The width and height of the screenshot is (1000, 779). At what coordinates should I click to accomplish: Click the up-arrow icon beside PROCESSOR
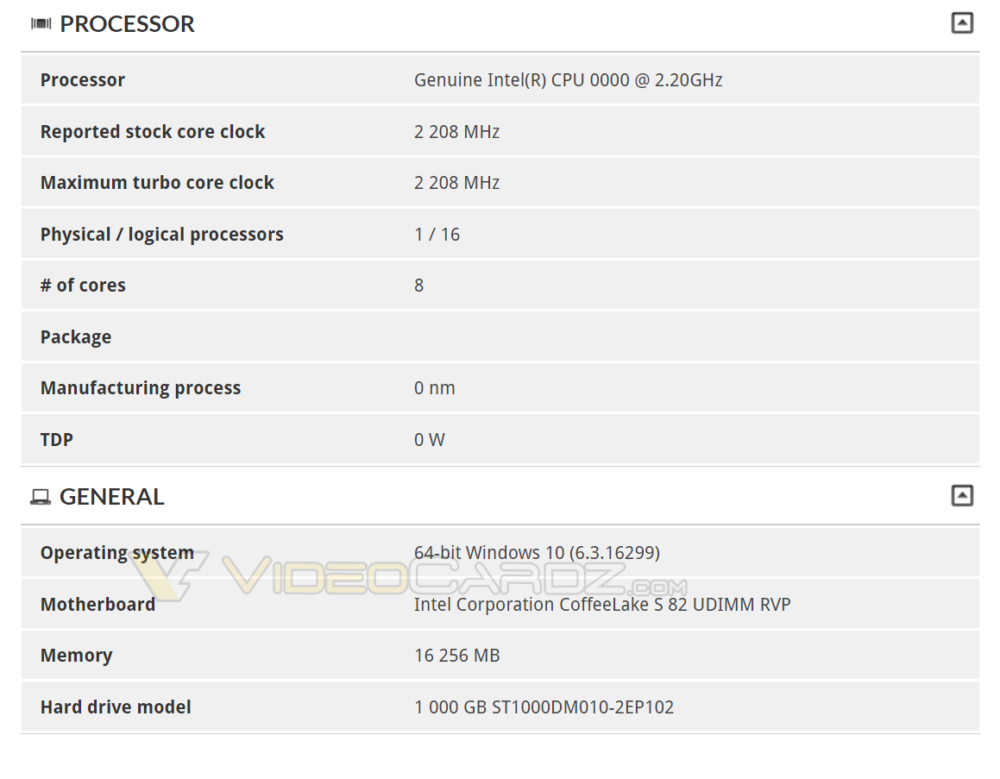(x=963, y=21)
